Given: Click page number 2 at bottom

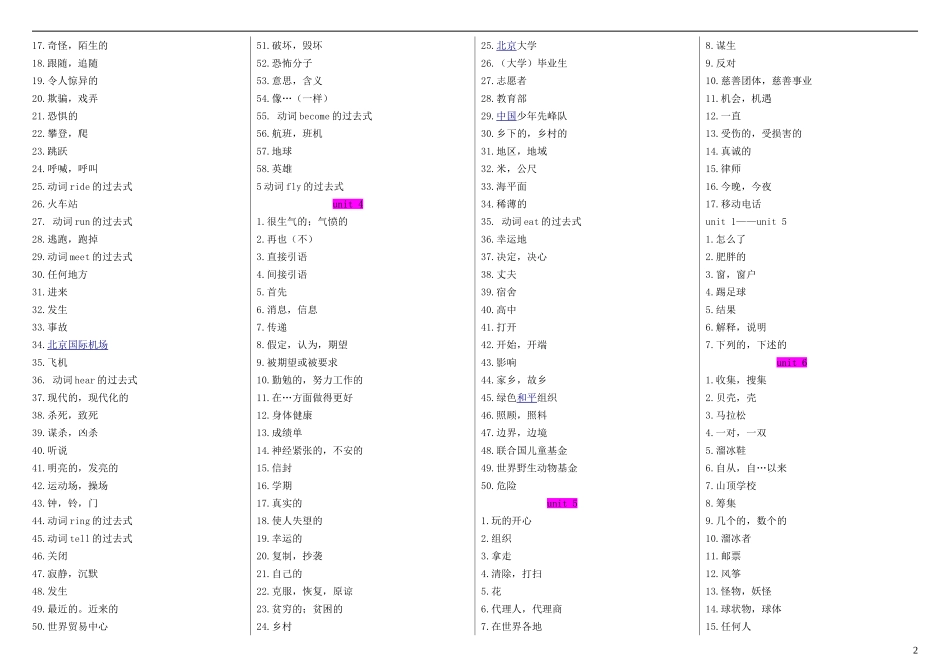Looking at the screenshot, I should (x=915, y=651).
